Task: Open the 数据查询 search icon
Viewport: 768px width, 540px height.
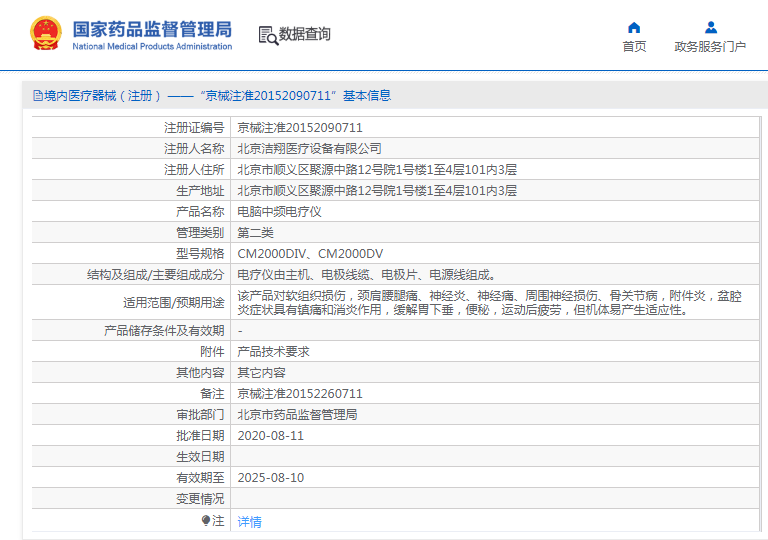Action: pyautogui.click(x=268, y=35)
